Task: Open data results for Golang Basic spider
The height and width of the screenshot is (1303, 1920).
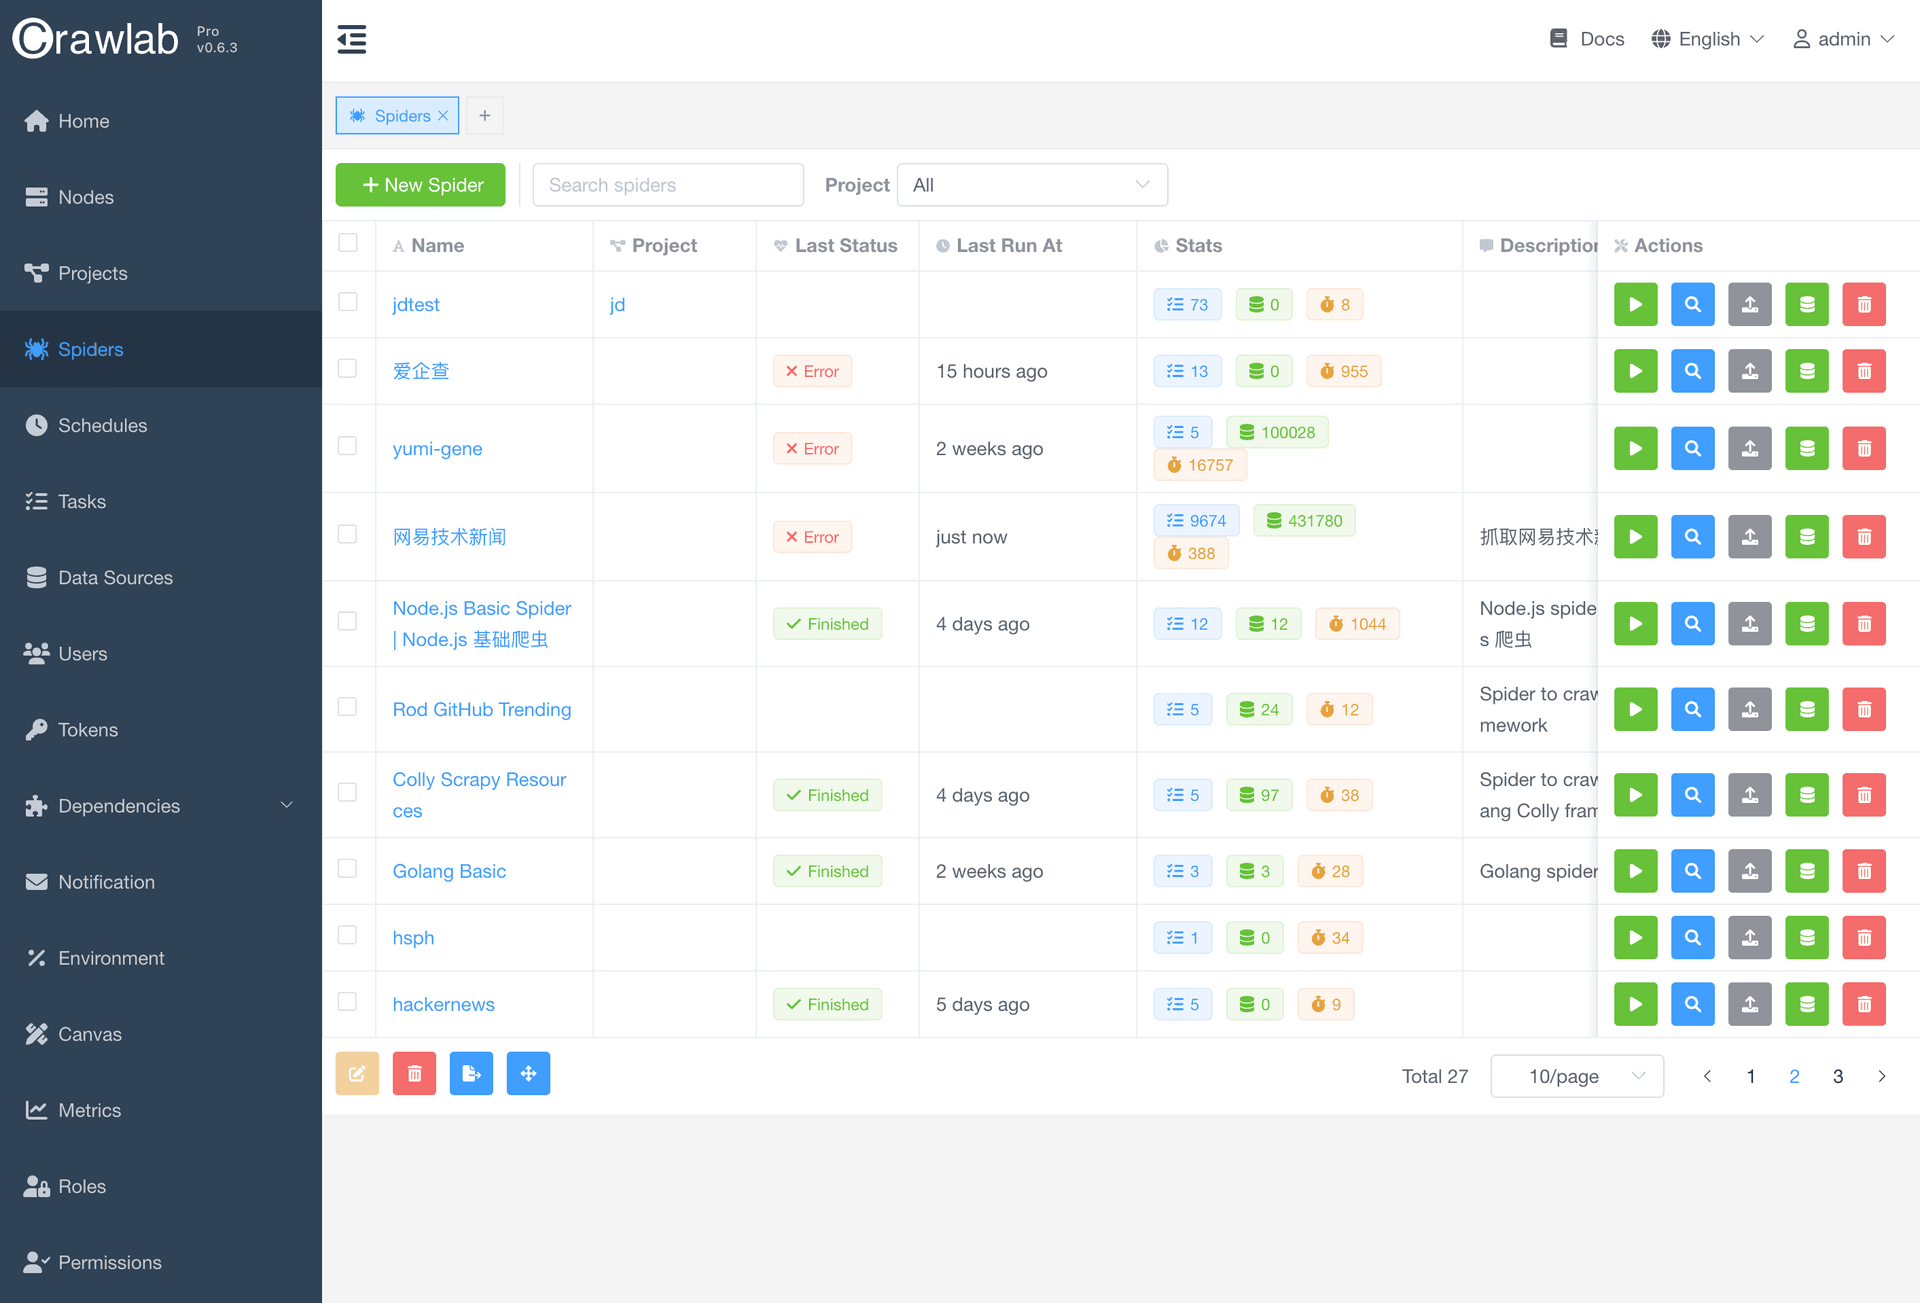Action: 1806,871
